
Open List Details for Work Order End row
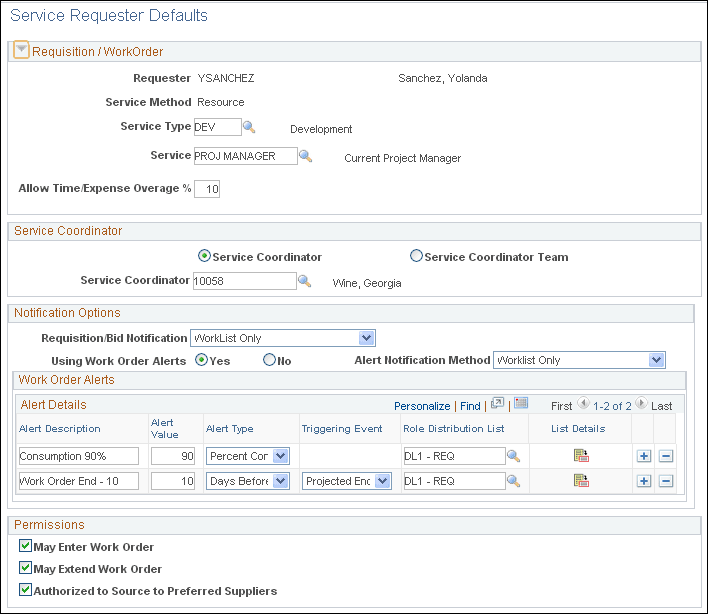click(x=581, y=480)
